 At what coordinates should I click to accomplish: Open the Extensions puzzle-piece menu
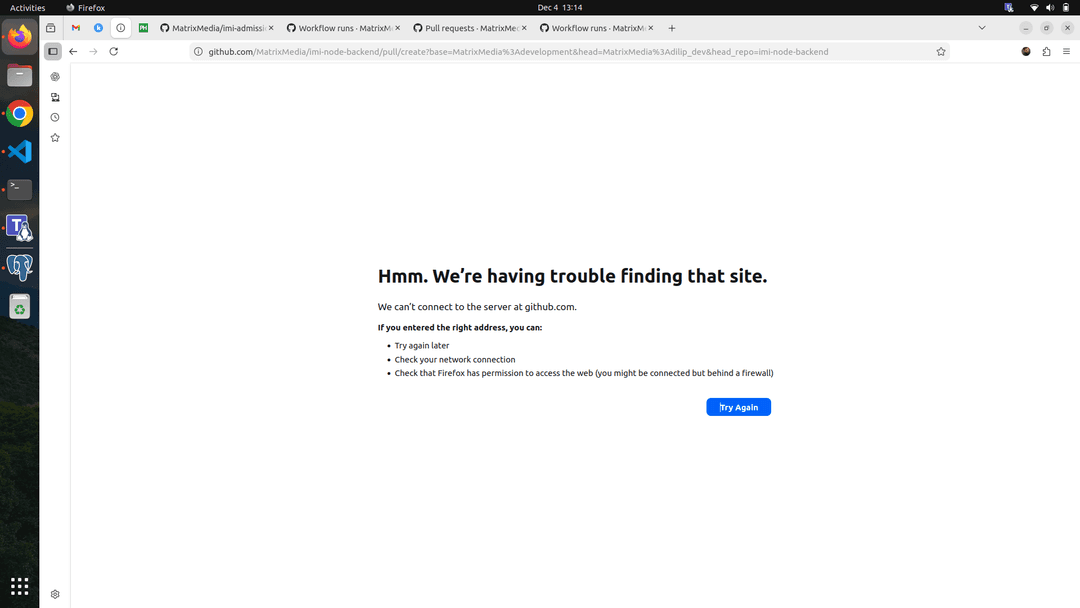click(1046, 52)
